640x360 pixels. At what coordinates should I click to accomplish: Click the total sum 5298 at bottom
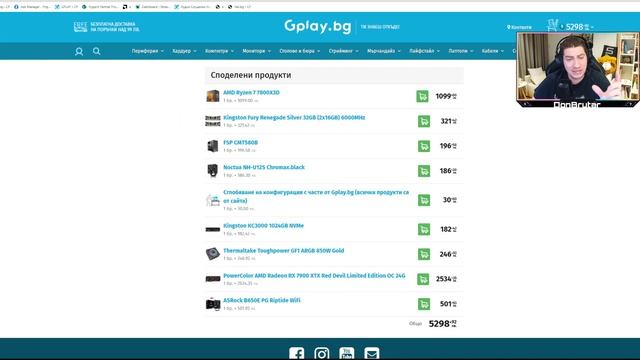[x=442, y=324]
